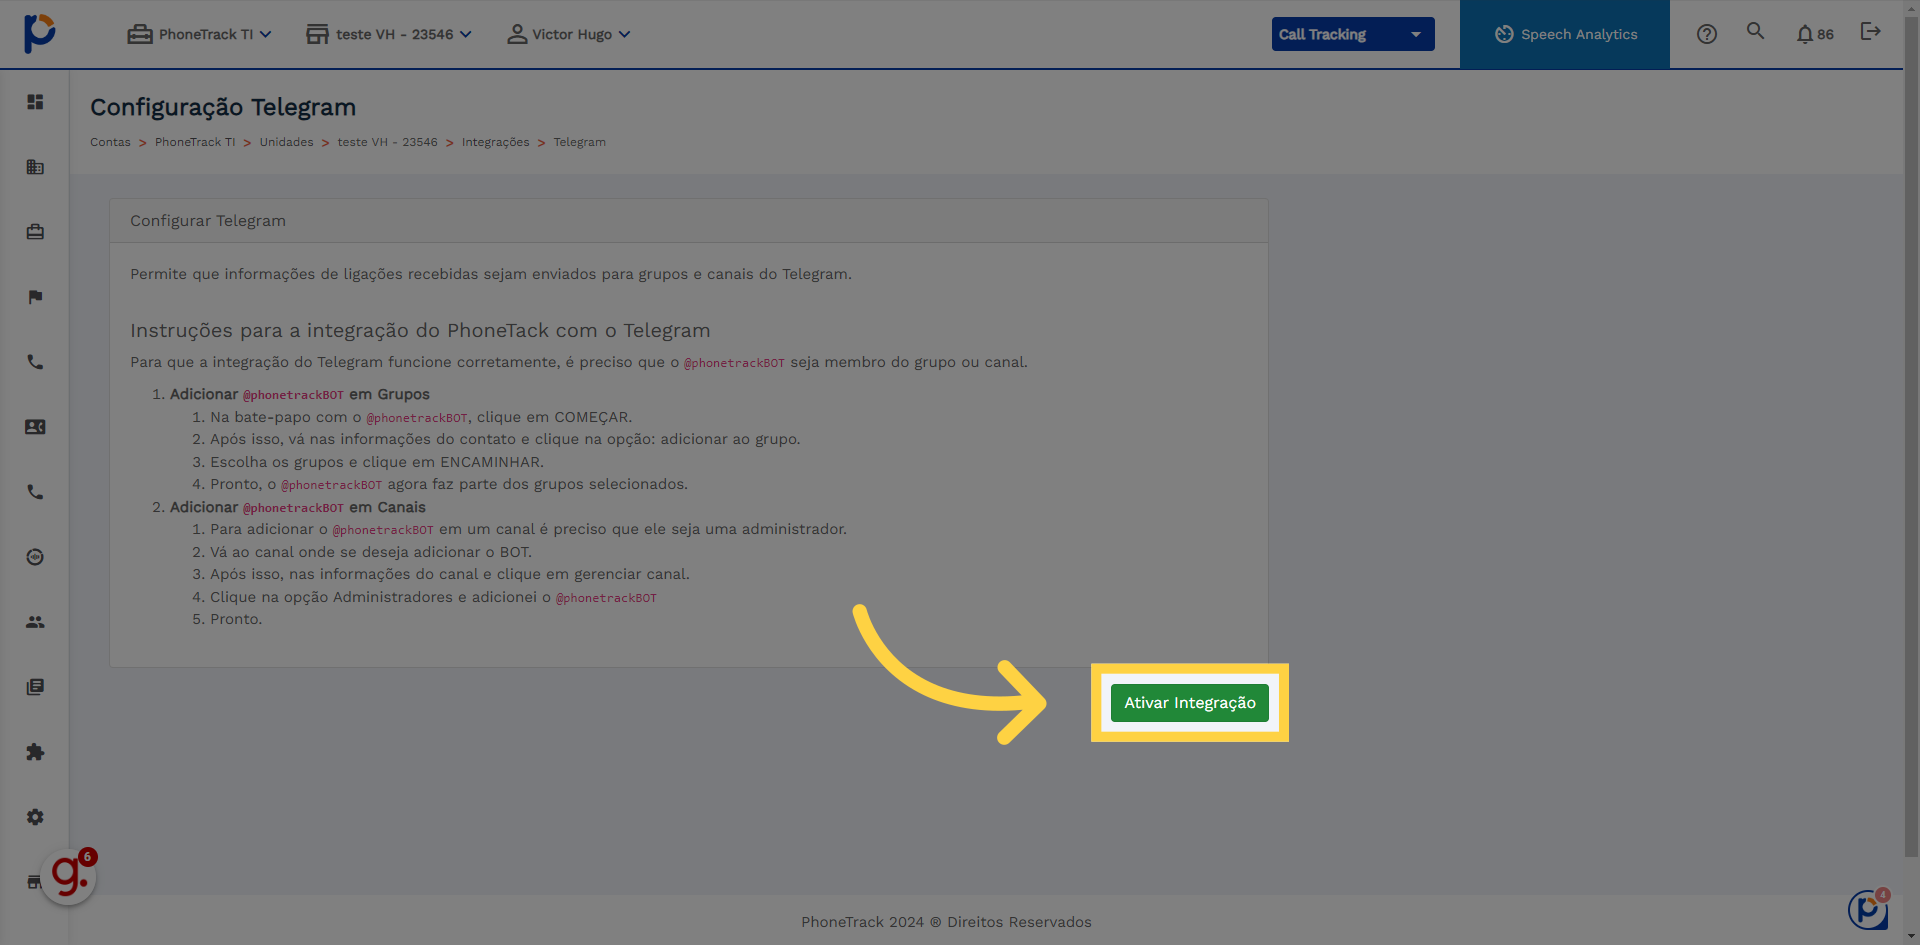This screenshot has height=945, width=1920.
Task: Open the settings gear icon in the sidebar
Action: click(35, 817)
